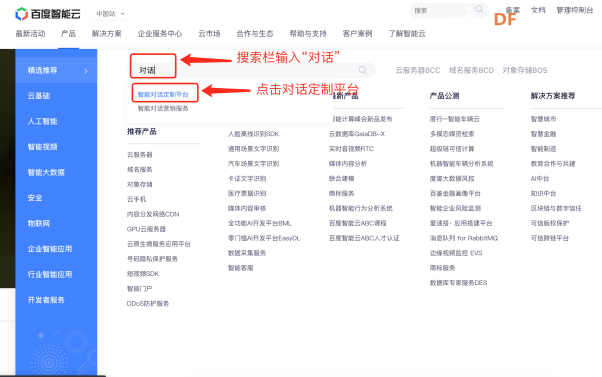Open 短视频SDK product link

click(143, 274)
